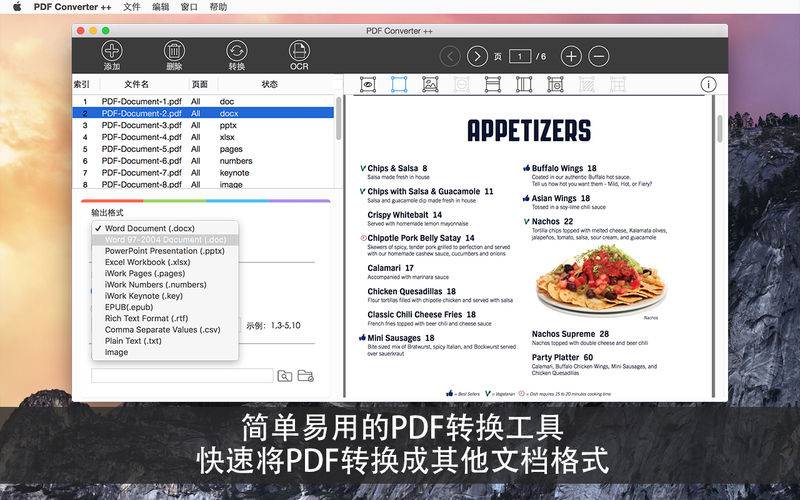Select the image area marking tool

pos(429,85)
